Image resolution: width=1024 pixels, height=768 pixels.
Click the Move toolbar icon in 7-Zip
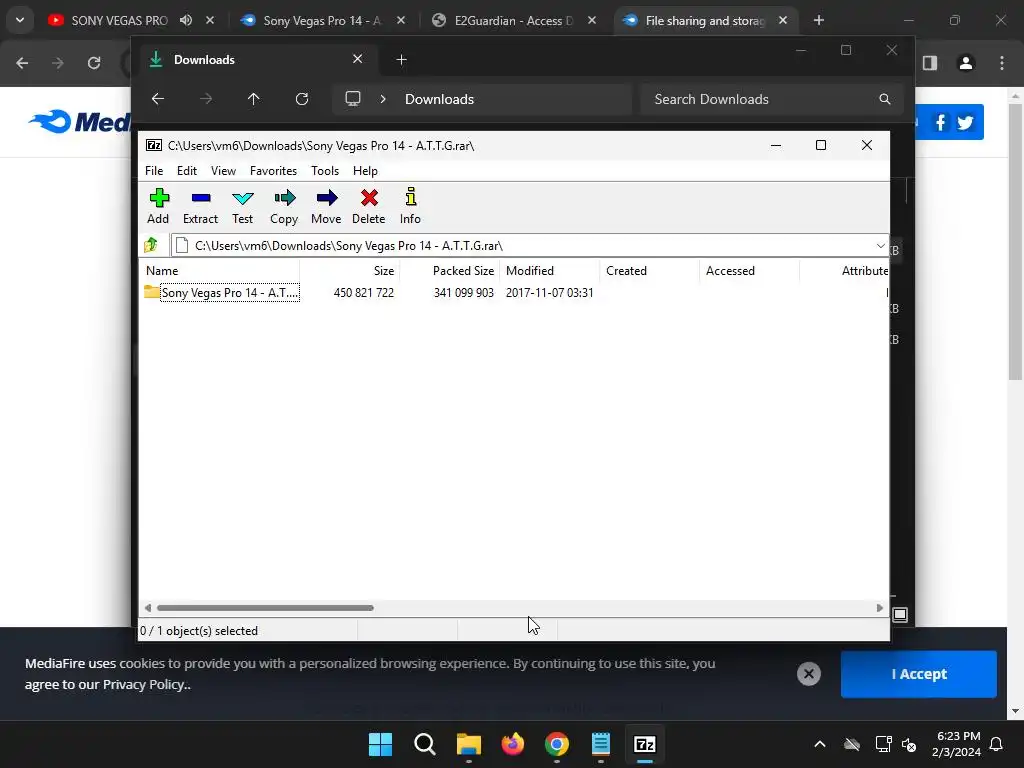[326, 206]
